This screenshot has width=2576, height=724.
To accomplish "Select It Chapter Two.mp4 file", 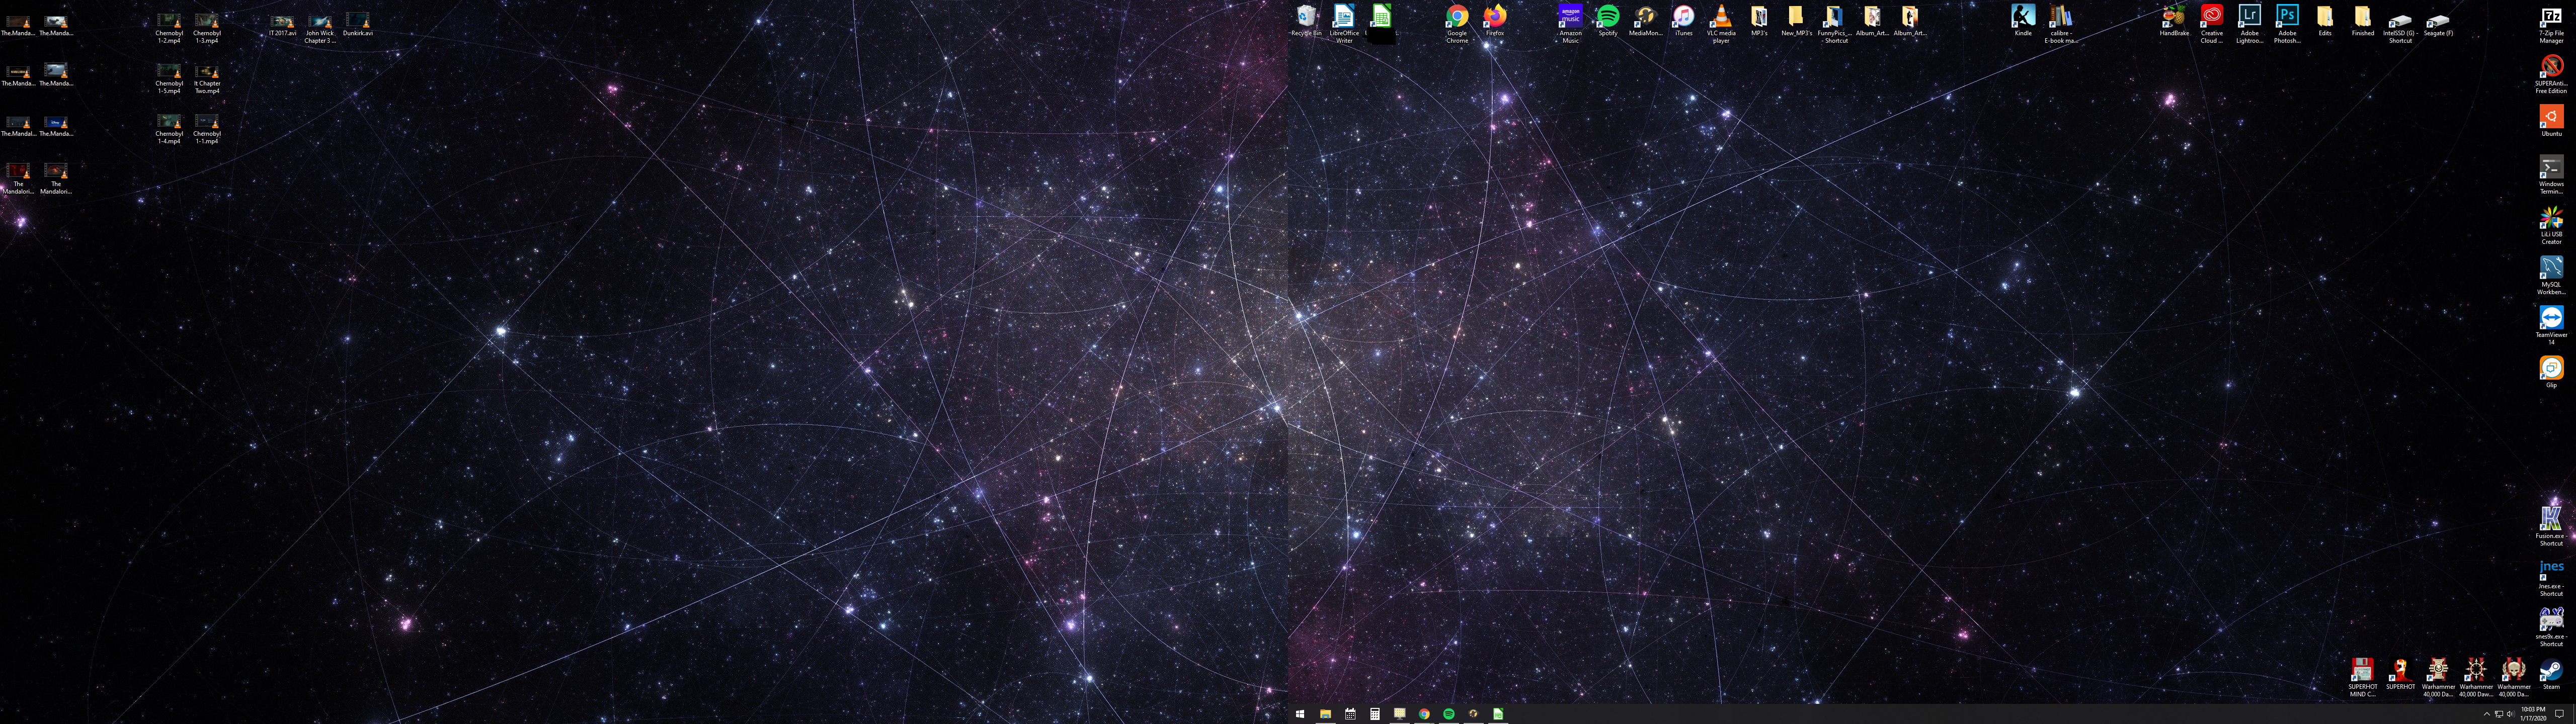I will [207, 79].
